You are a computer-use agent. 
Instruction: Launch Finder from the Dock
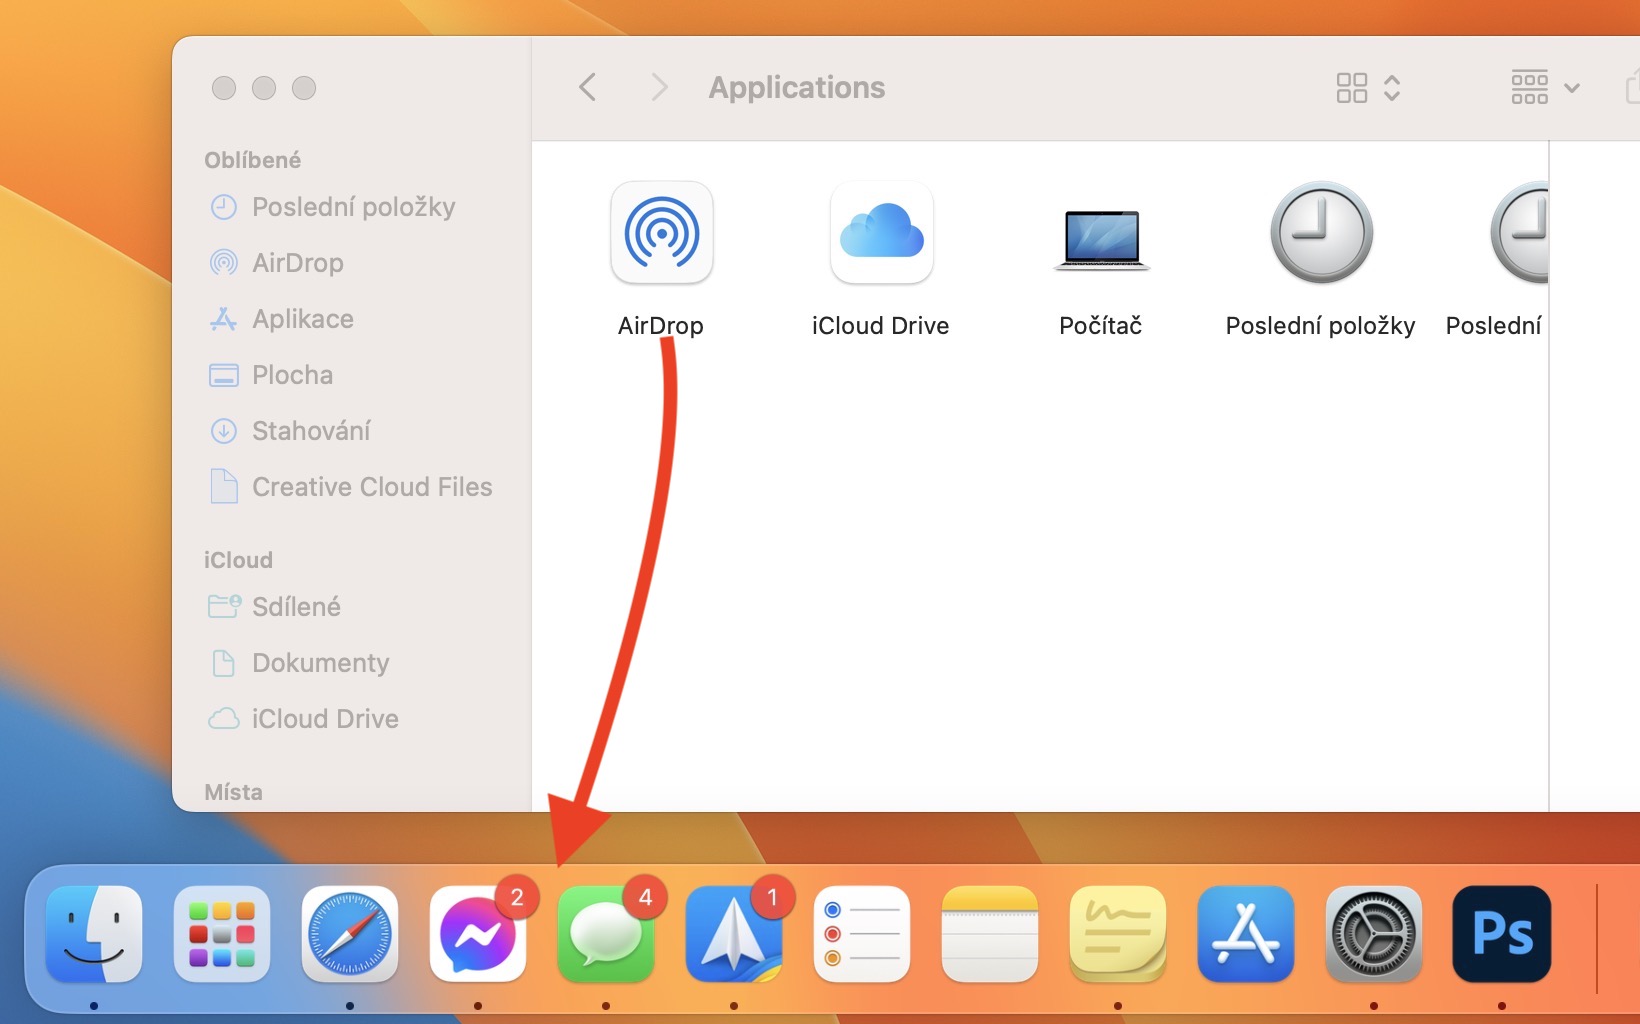94,934
